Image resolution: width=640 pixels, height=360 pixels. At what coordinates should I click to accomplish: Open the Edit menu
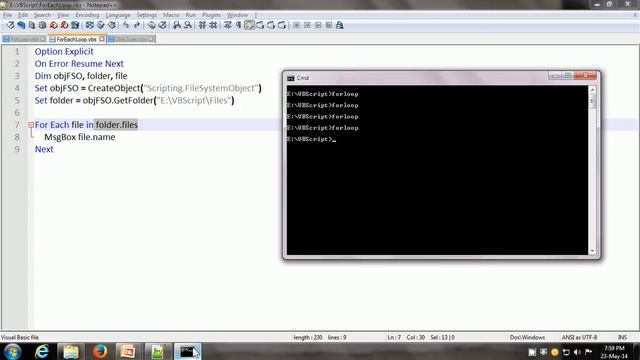(23, 15)
